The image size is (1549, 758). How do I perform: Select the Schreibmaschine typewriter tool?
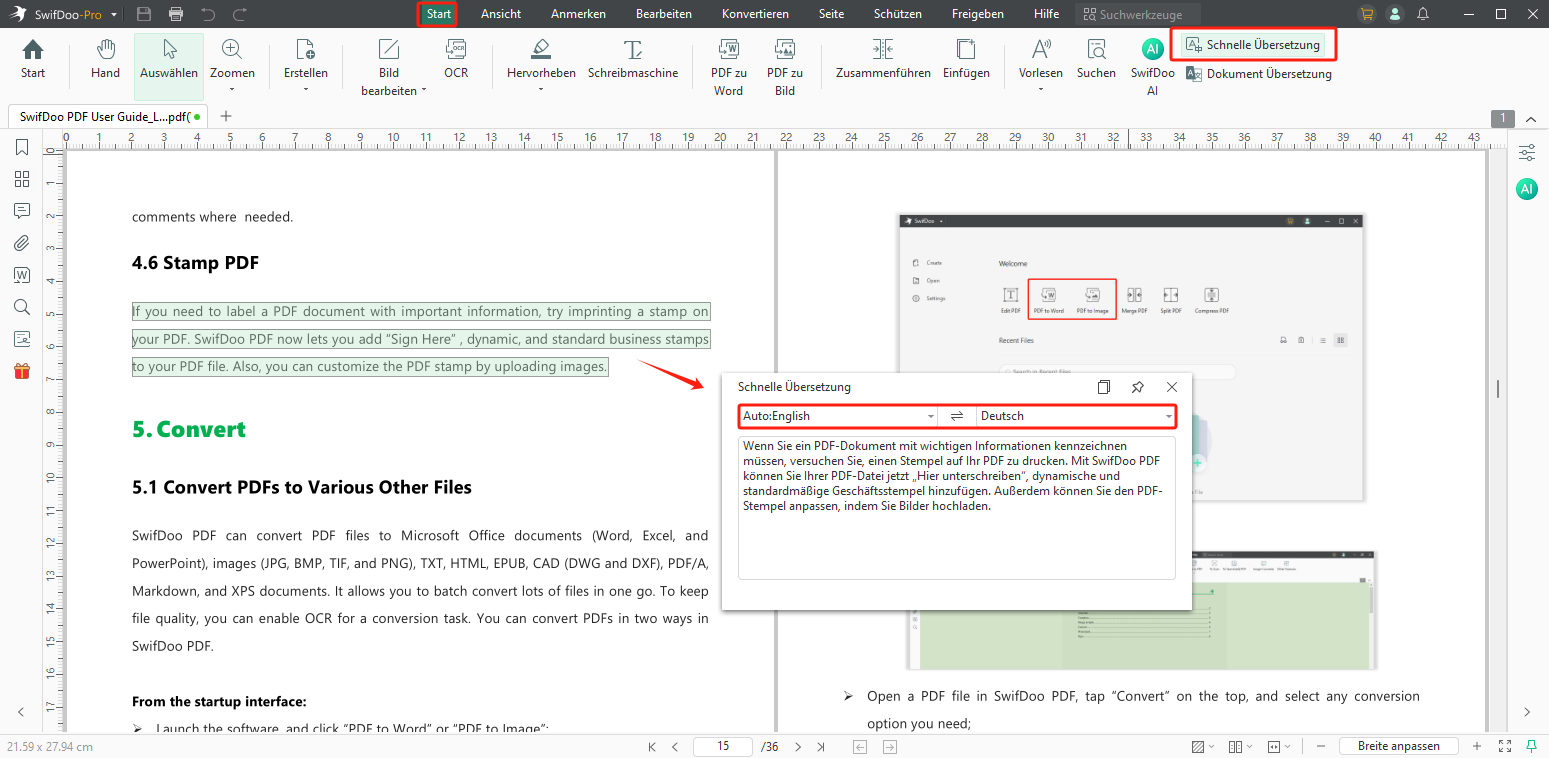click(x=633, y=59)
